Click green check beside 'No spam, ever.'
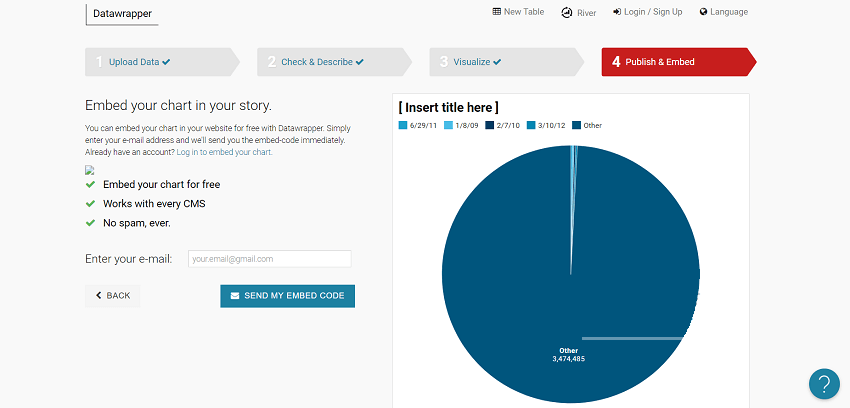850x408 pixels. [90, 223]
